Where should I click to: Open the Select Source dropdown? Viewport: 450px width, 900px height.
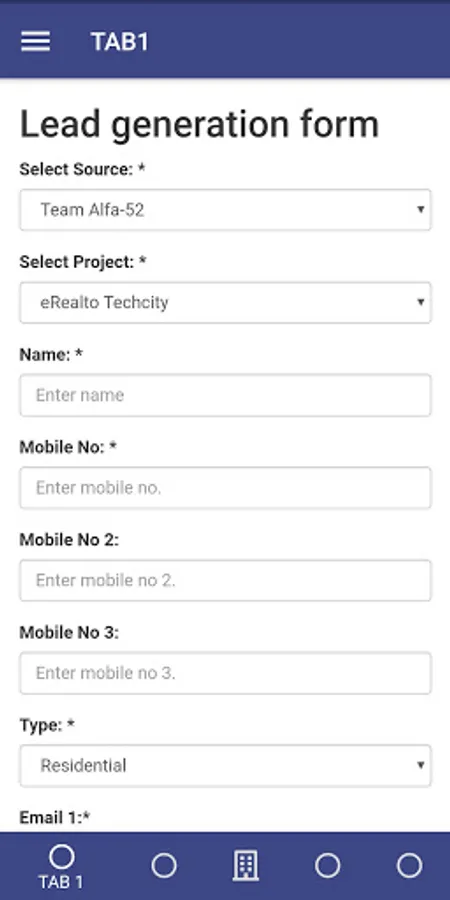[x=225, y=210]
